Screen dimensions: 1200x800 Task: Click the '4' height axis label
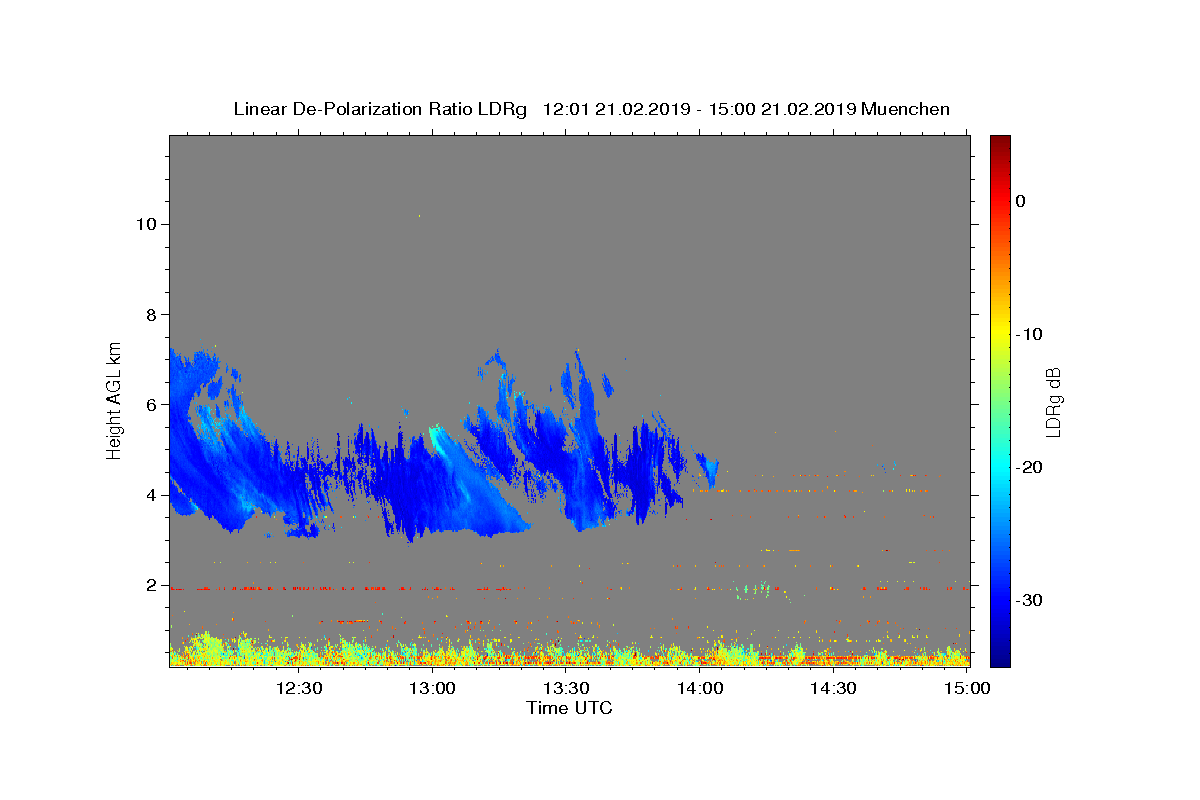click(x=152, y=495)
